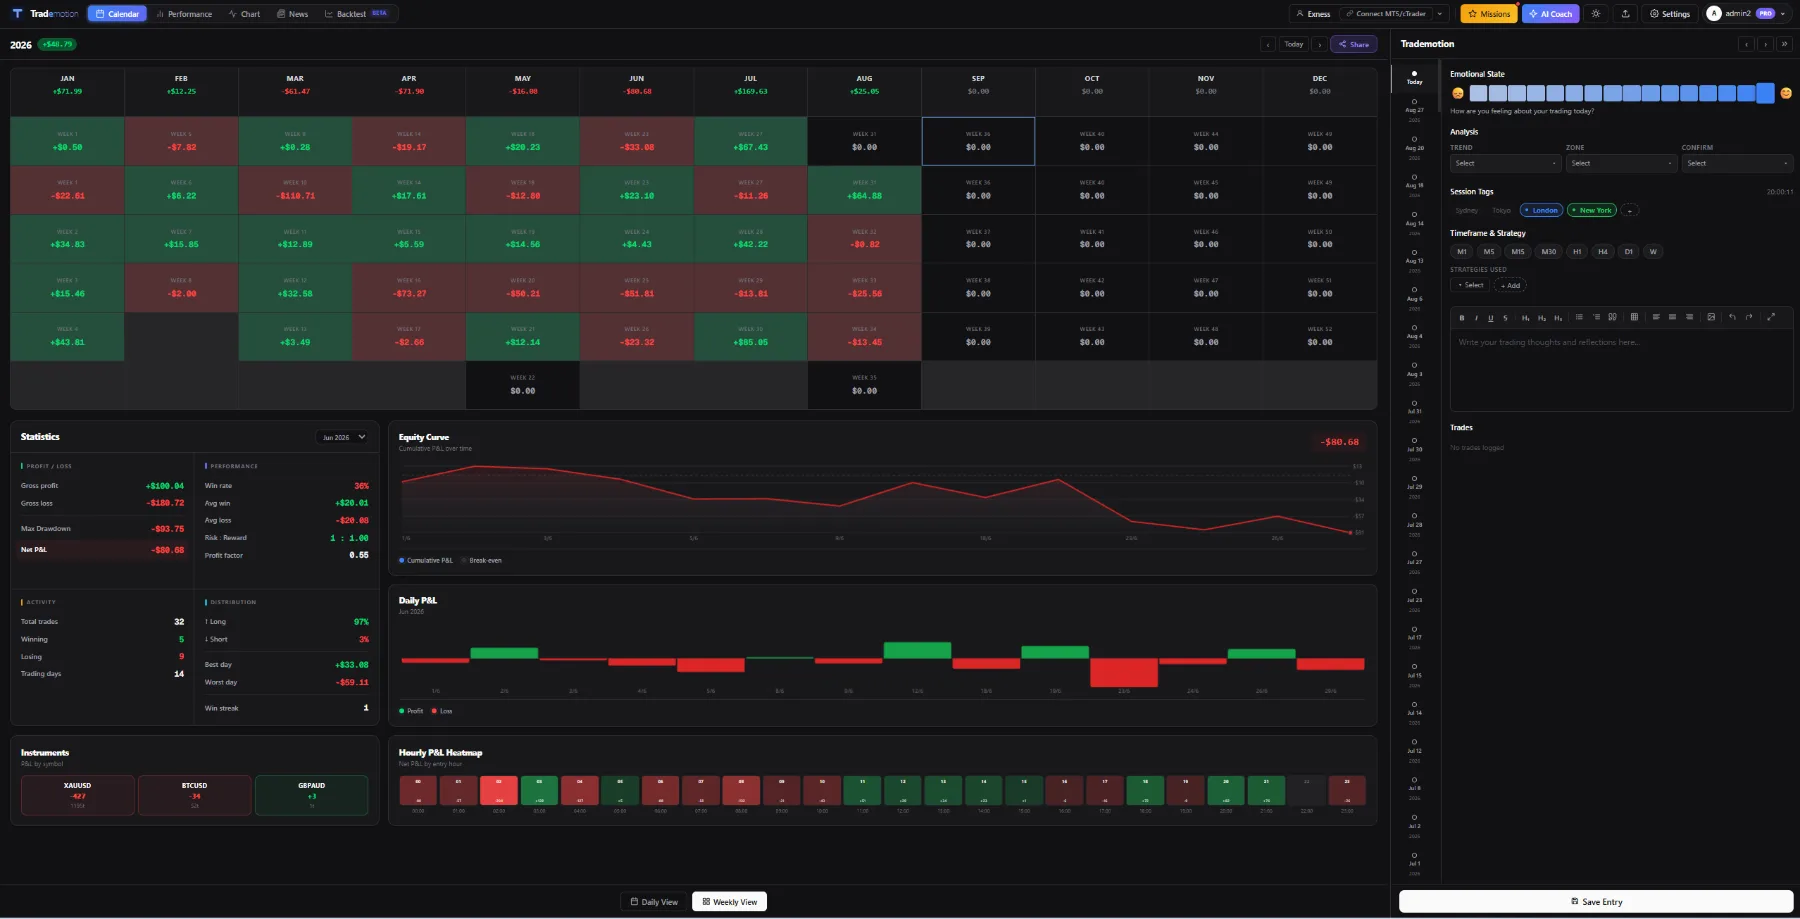The image size is (1800, 919).
Task: Insert table in journal editor
Action: click(x=1634, y=317)
